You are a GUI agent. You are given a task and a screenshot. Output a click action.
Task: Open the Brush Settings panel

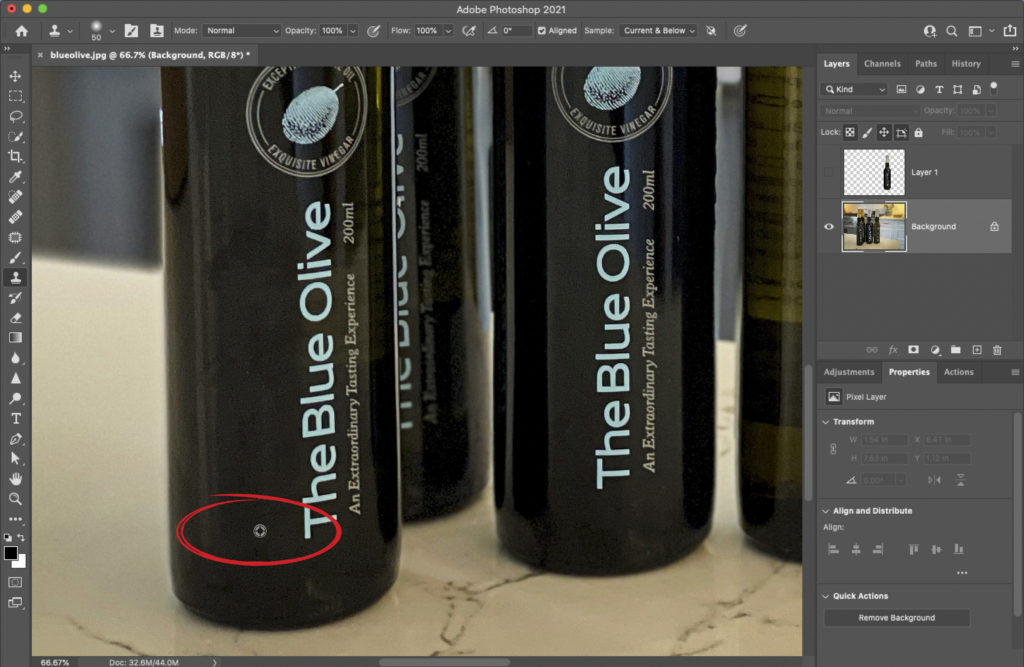131,31
